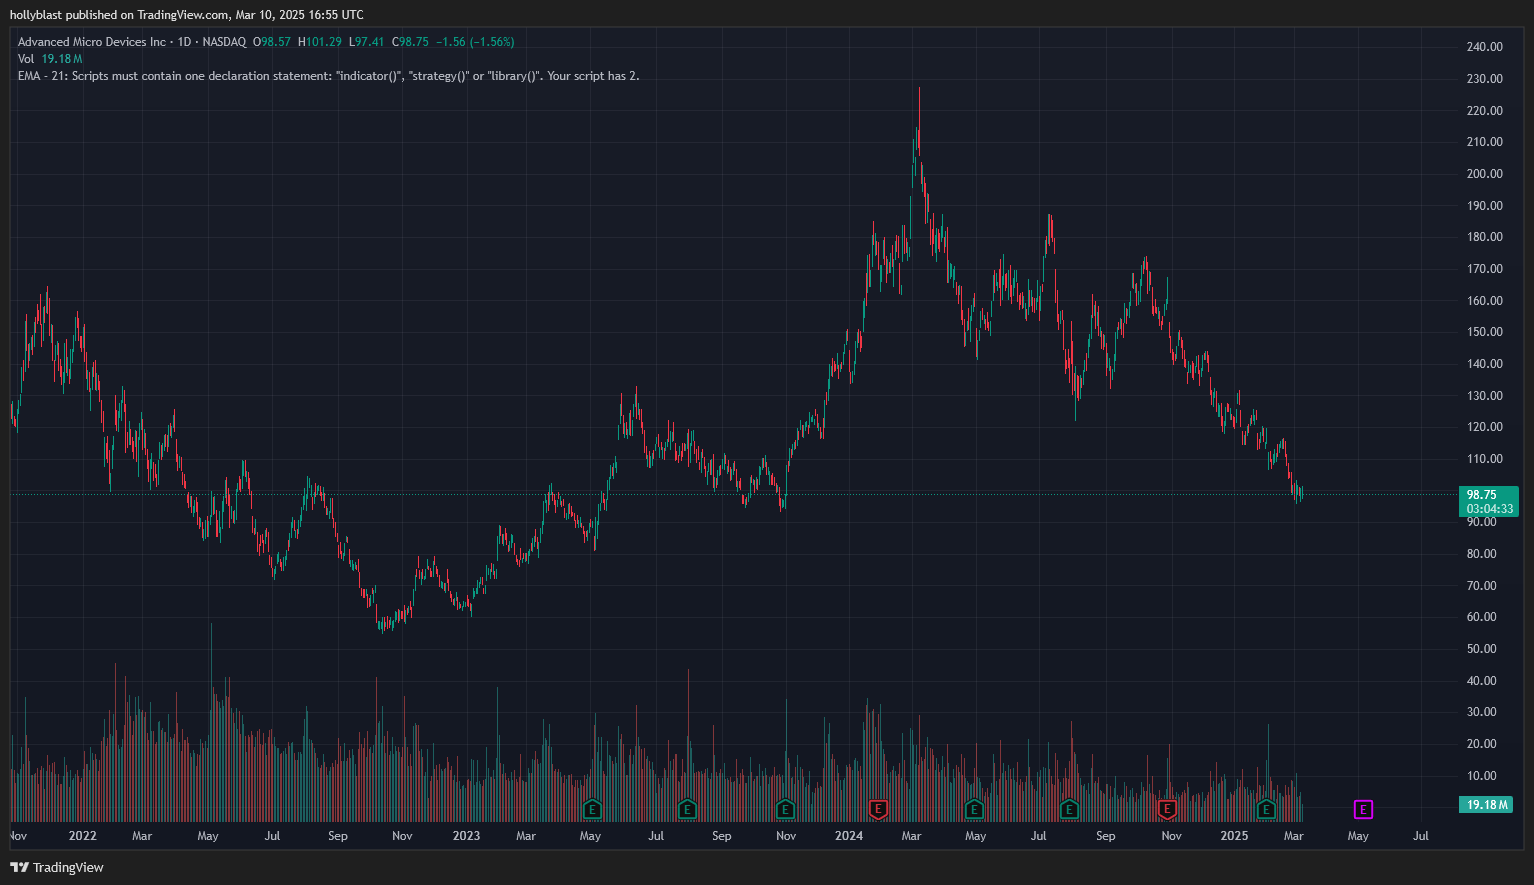
Task: Click the purple upcoming earnings marker
Action: pyautogui.click(x=1363, y=809)
